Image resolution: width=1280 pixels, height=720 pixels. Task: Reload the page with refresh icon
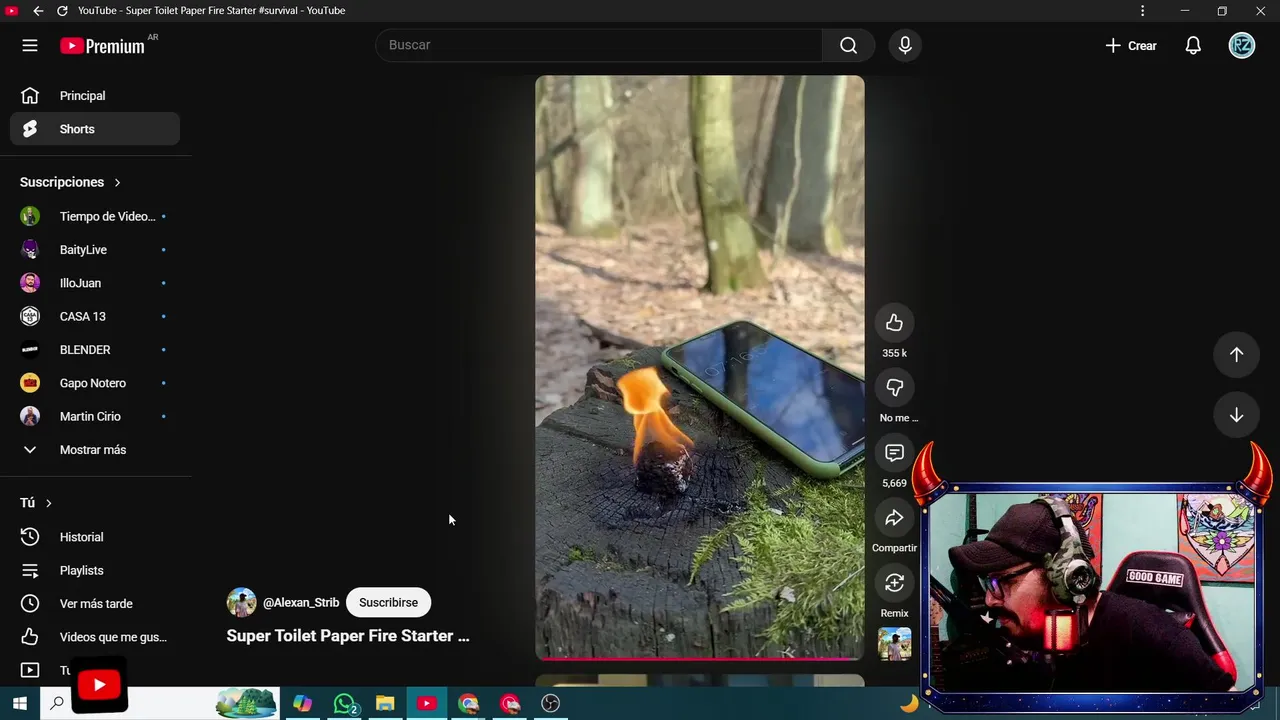[62, 10]
